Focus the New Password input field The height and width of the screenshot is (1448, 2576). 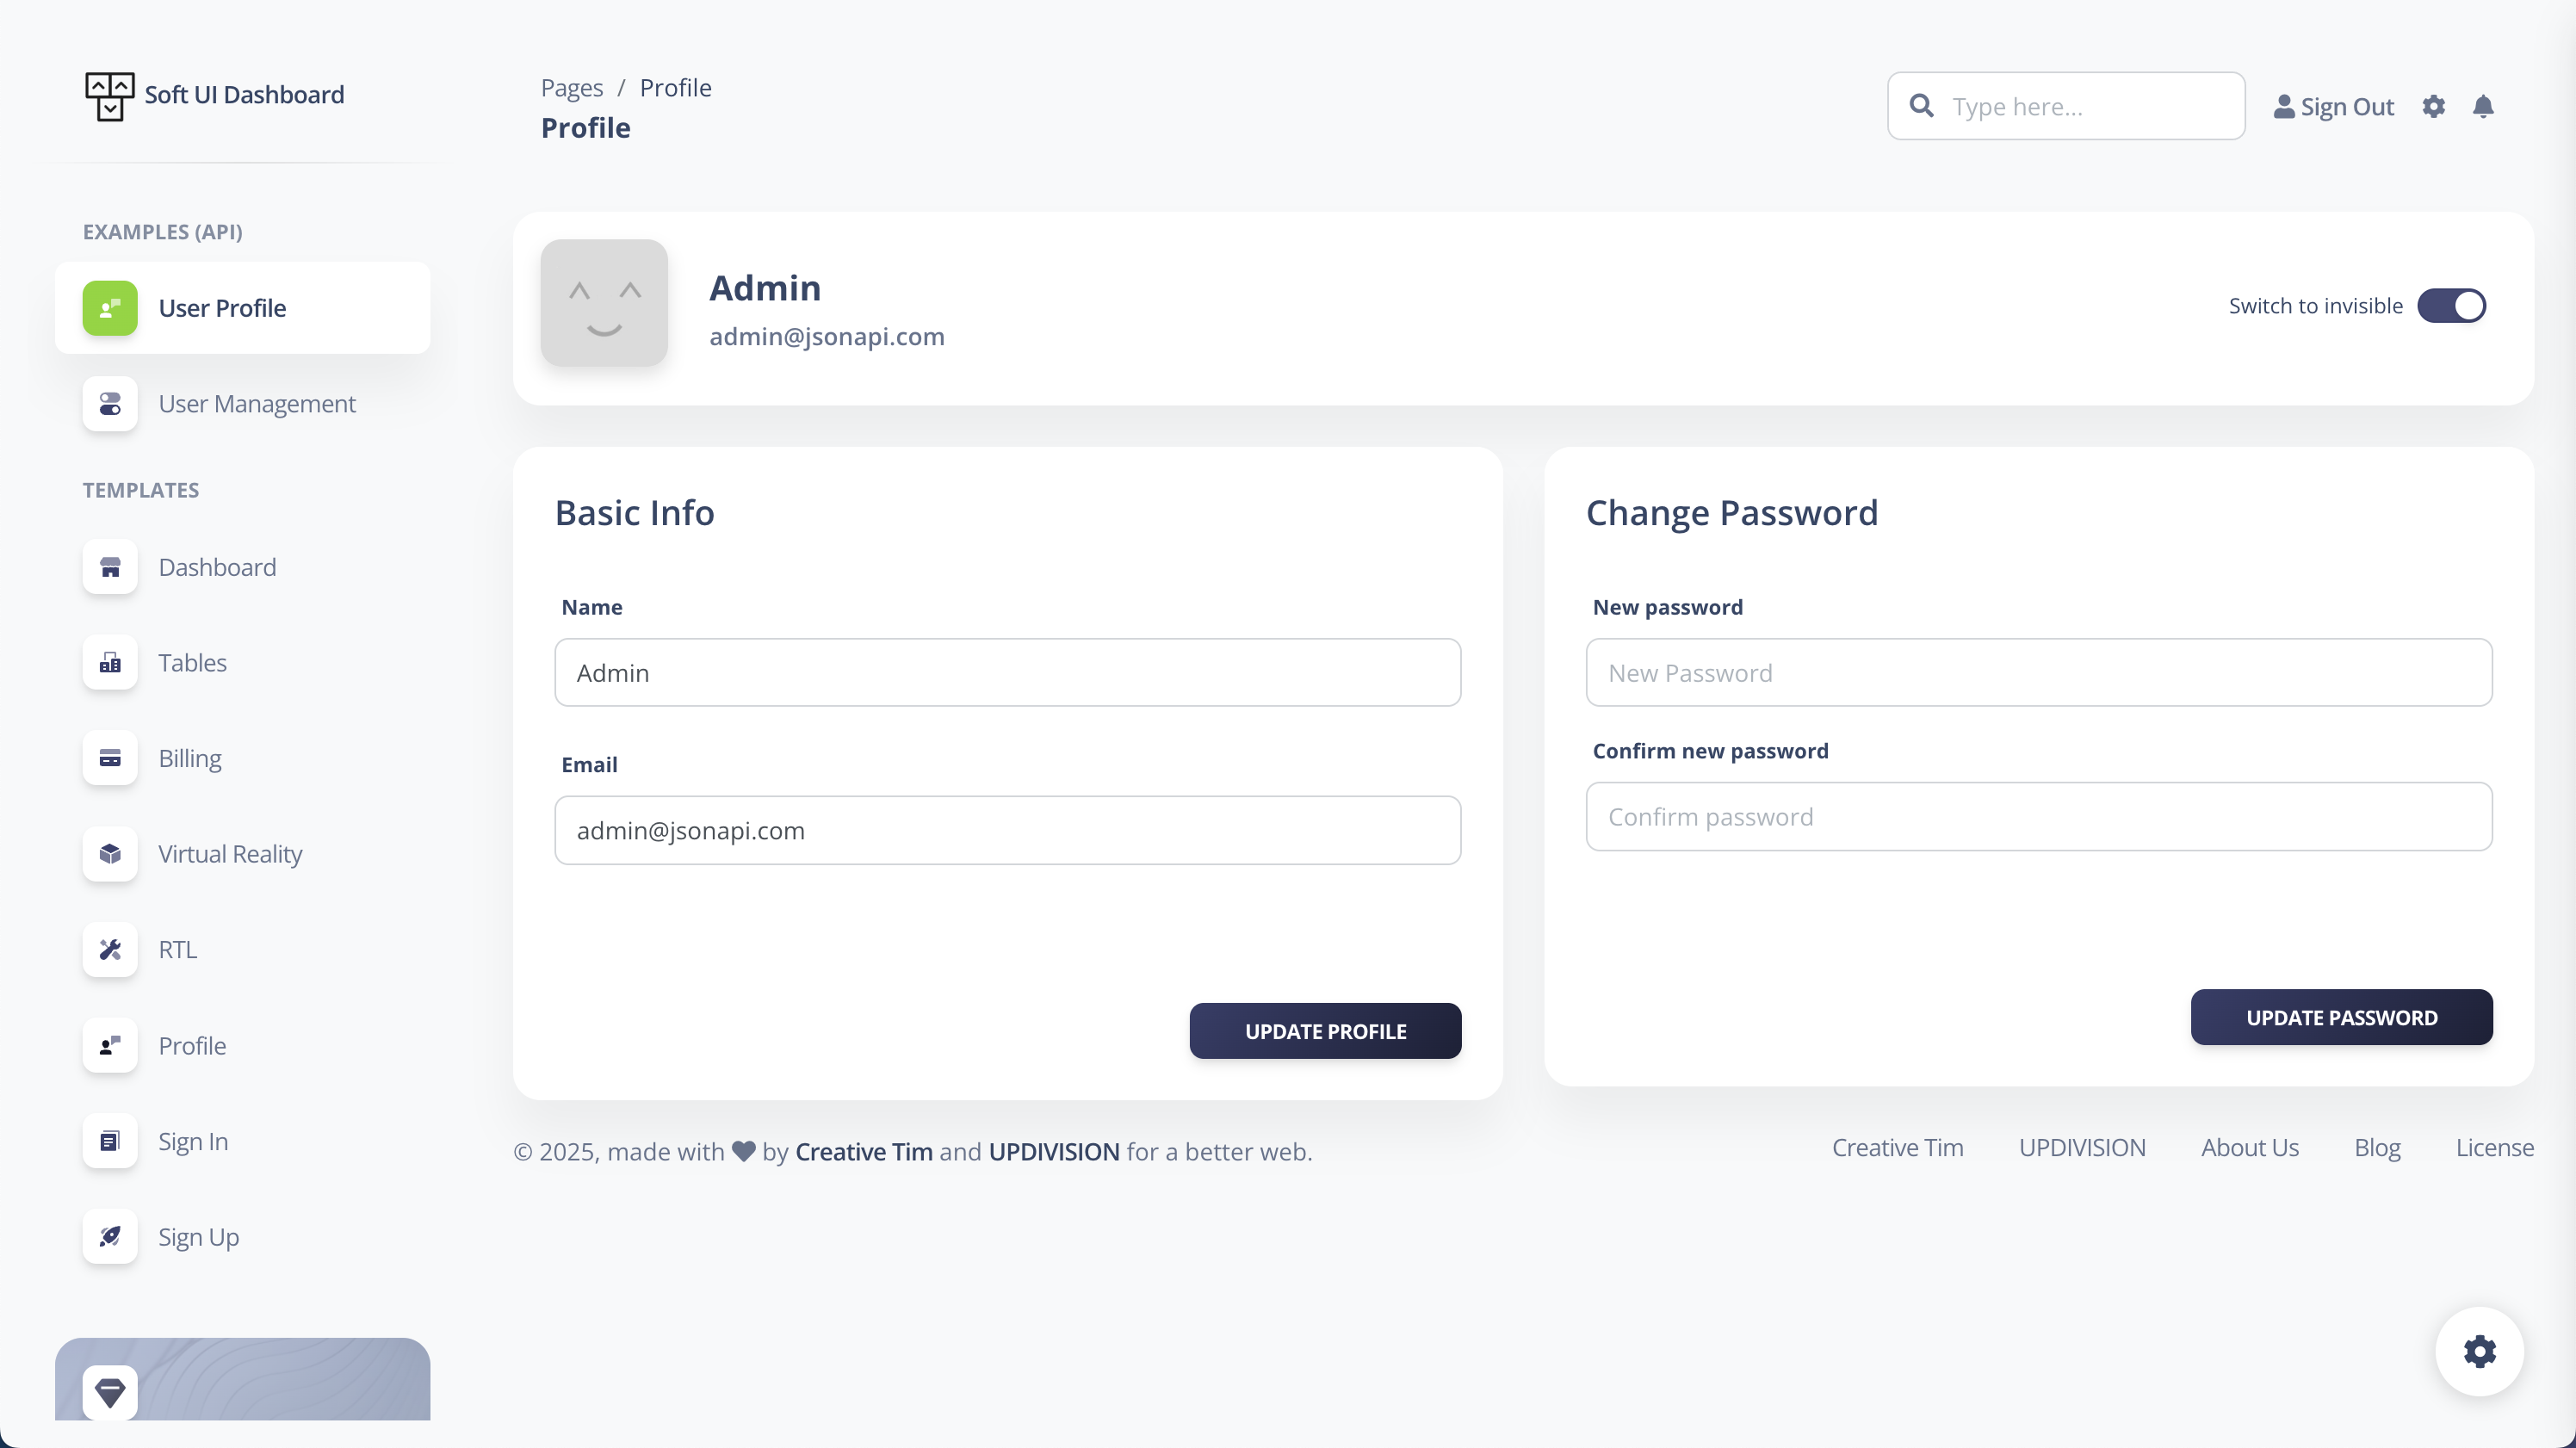click(x=2038, y=673)
